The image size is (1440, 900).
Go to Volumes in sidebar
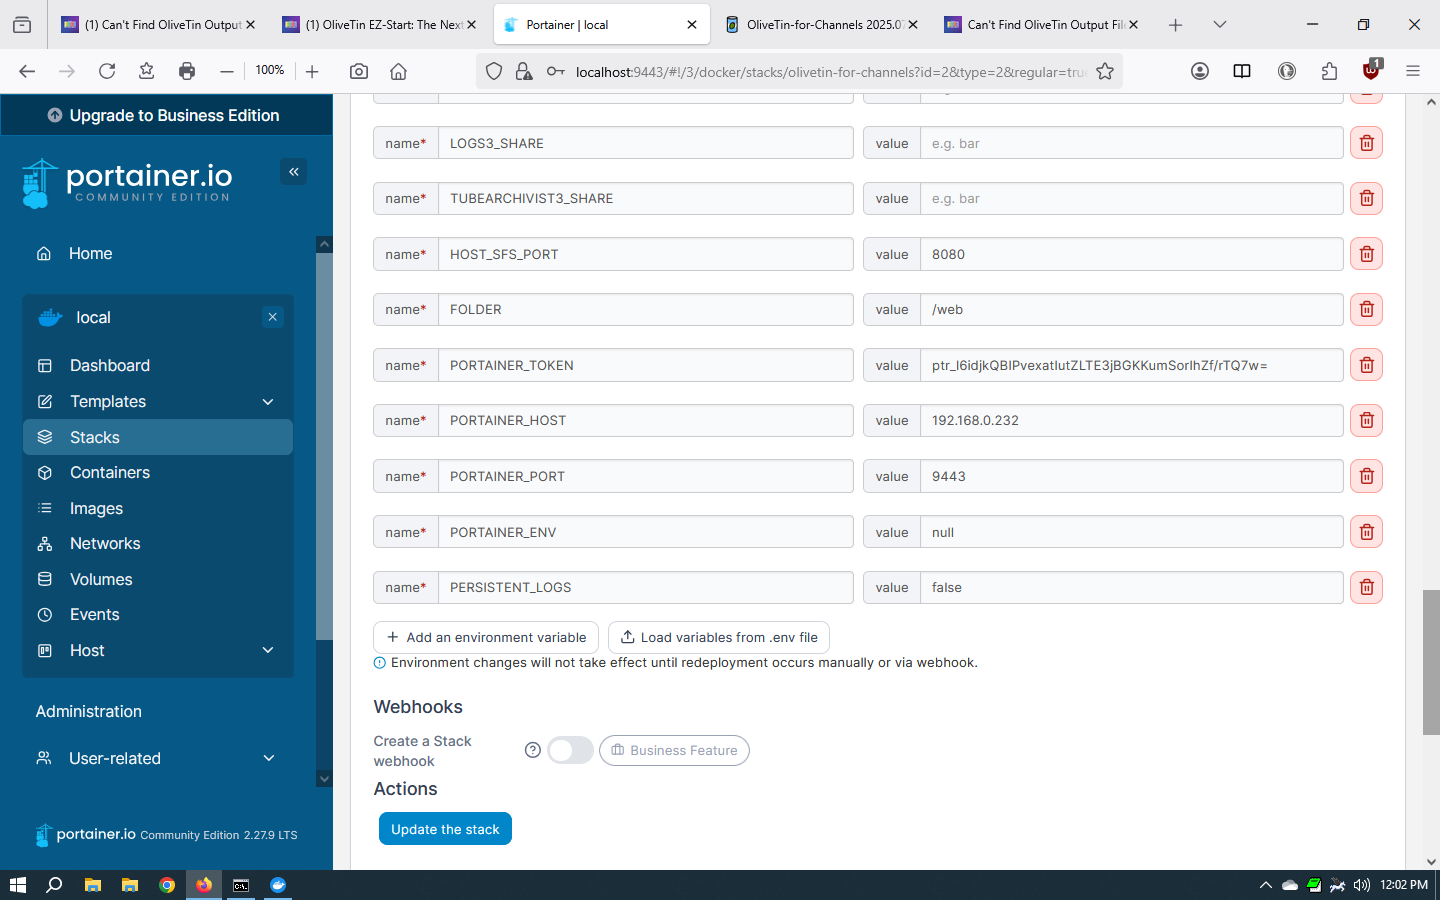pos(101,580)
